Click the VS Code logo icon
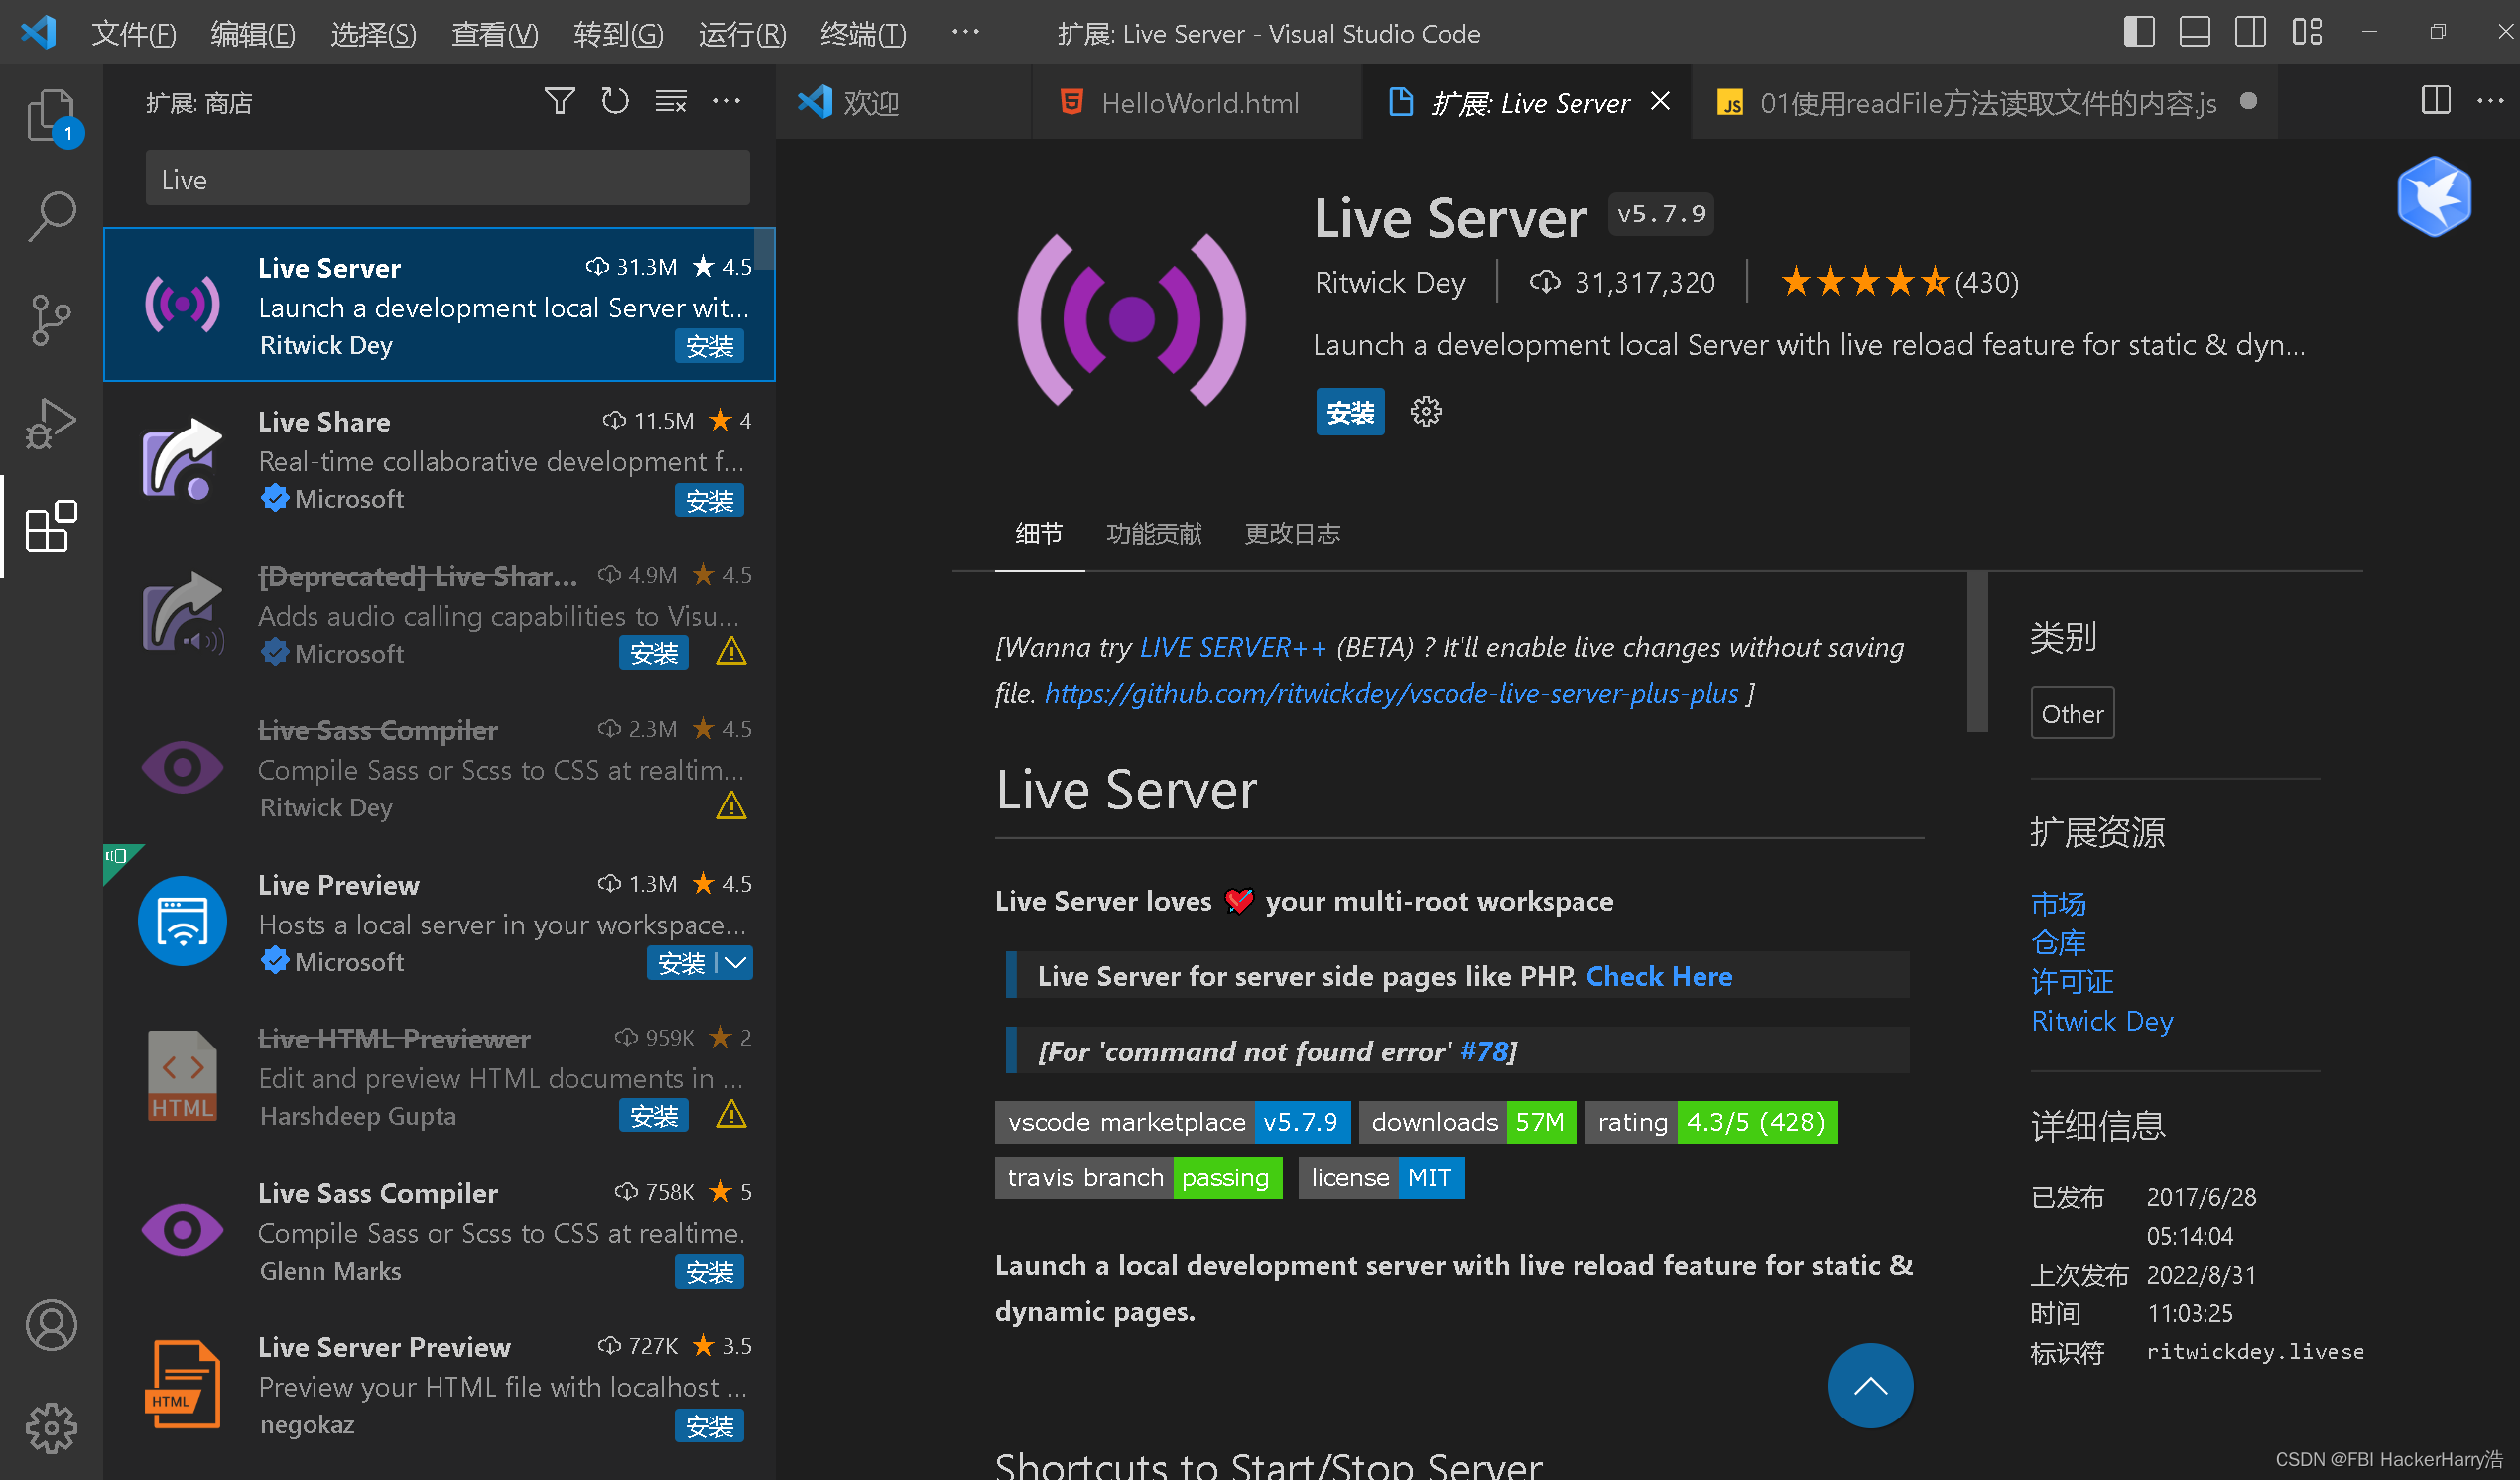The height and width of the screenshot is (1480, 2520). point(38,32)
